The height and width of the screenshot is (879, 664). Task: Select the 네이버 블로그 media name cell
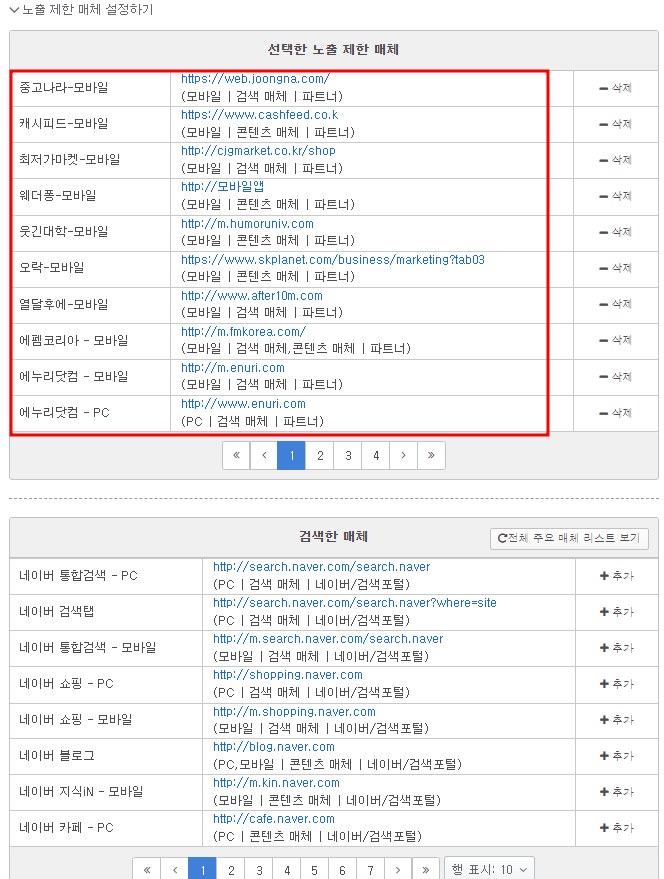106,756
